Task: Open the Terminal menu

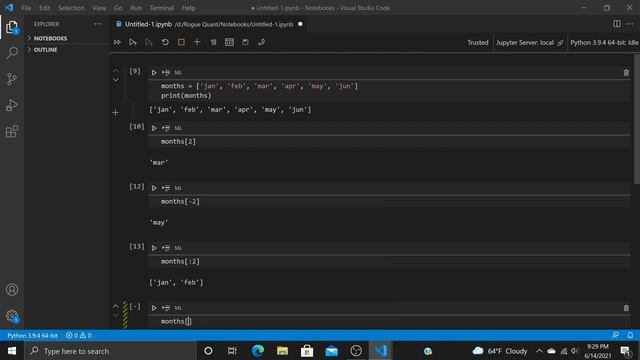Action: pos(162,8)
